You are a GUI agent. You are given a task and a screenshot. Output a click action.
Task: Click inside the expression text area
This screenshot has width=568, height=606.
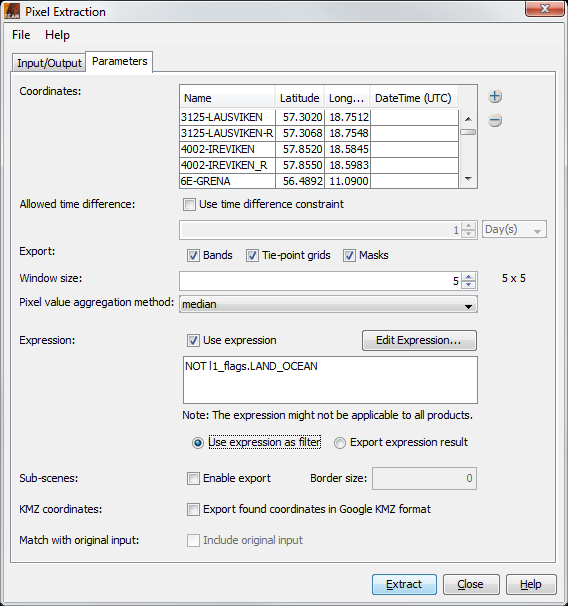330,380
